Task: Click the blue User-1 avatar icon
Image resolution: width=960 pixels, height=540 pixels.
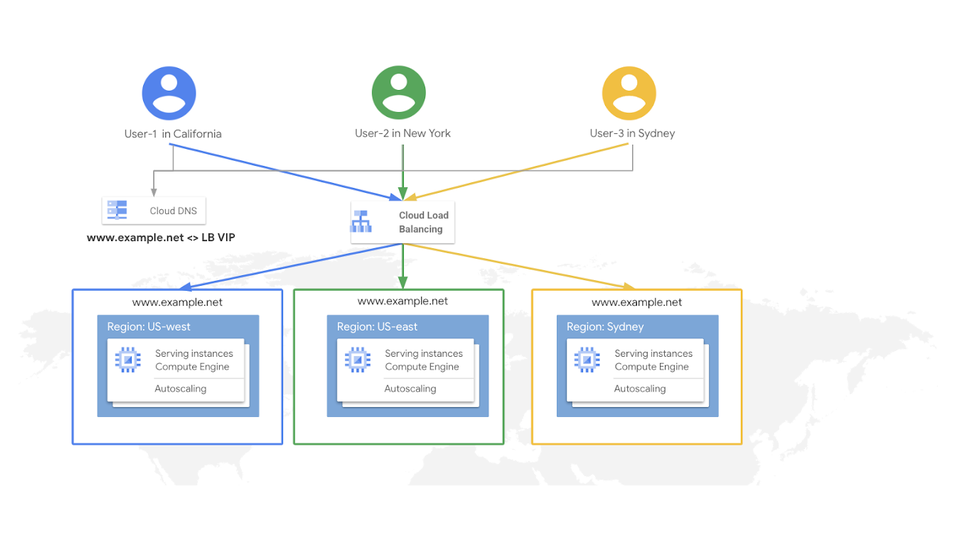Action: (169, 93)
